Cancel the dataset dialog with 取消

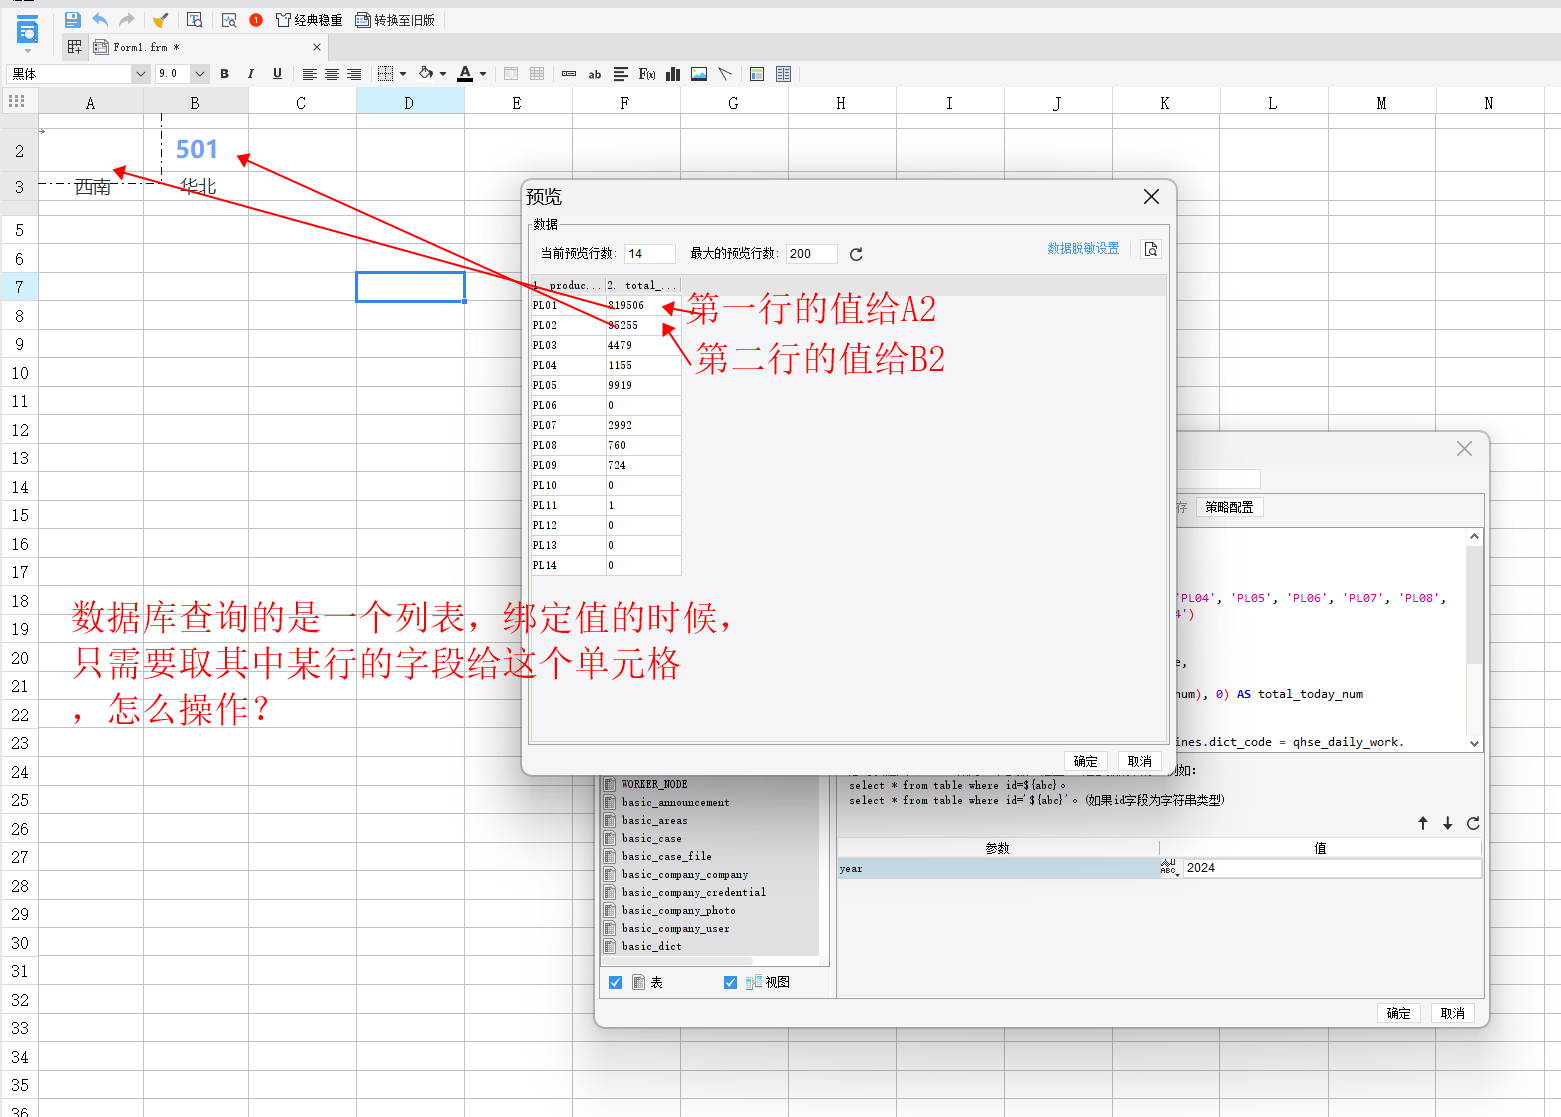1453,1013
